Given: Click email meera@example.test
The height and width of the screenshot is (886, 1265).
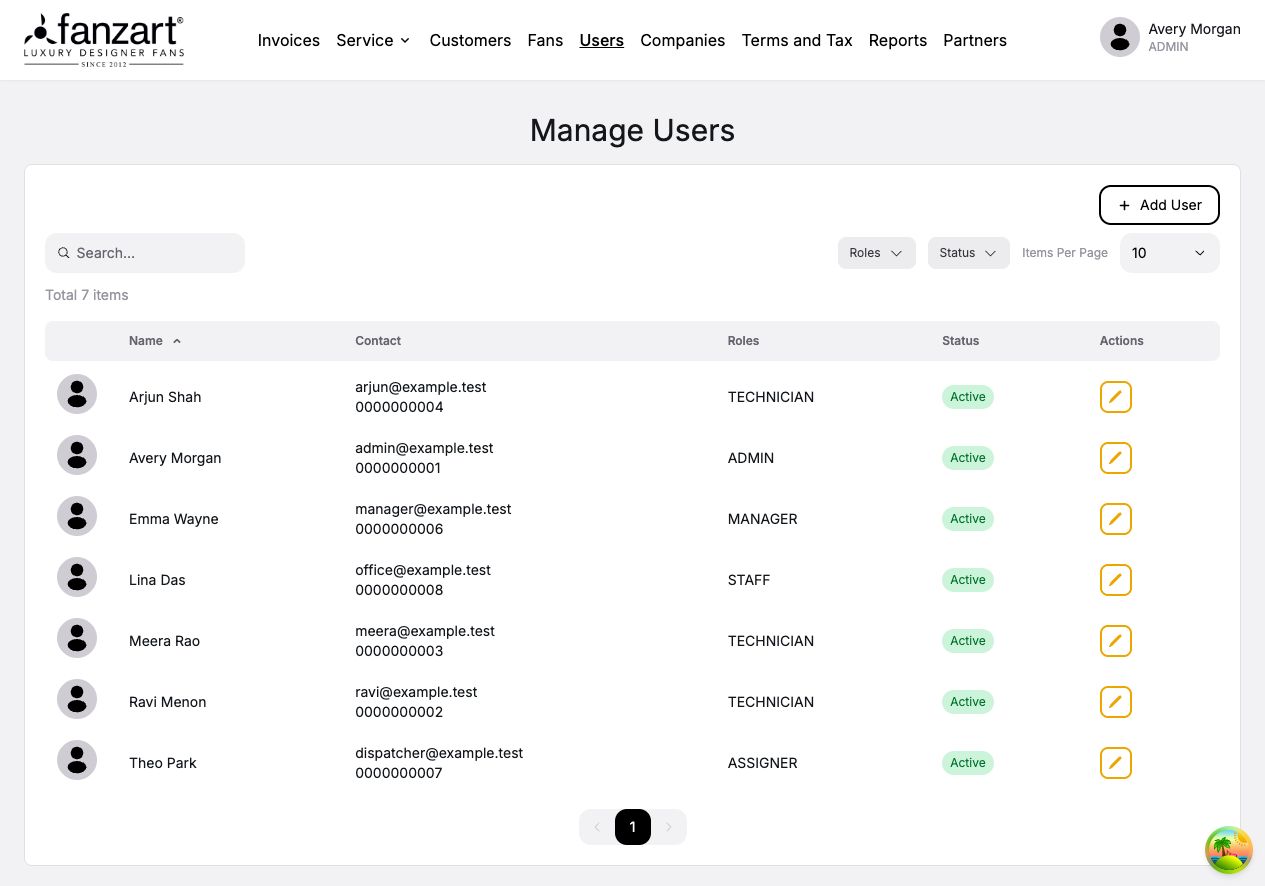Looking at the screenshot, I should click(x=425, y=631).
